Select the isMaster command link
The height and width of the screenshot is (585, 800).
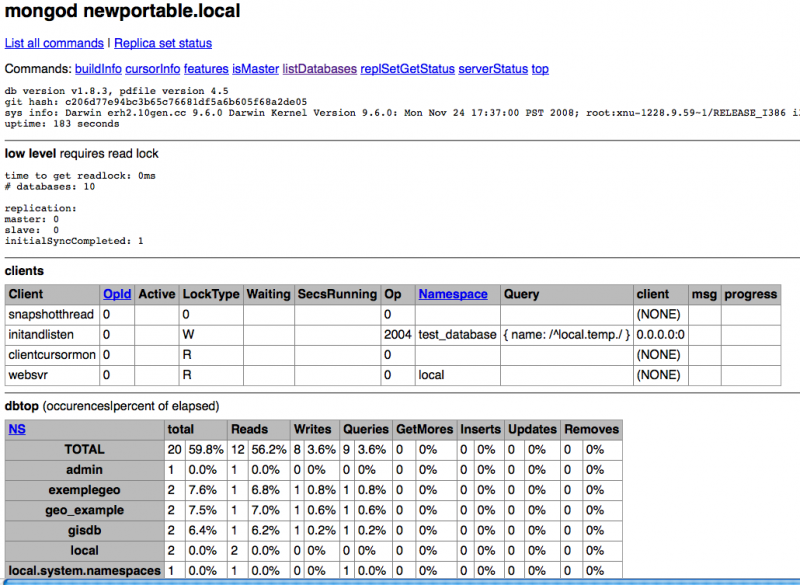(x=254, y=69)
